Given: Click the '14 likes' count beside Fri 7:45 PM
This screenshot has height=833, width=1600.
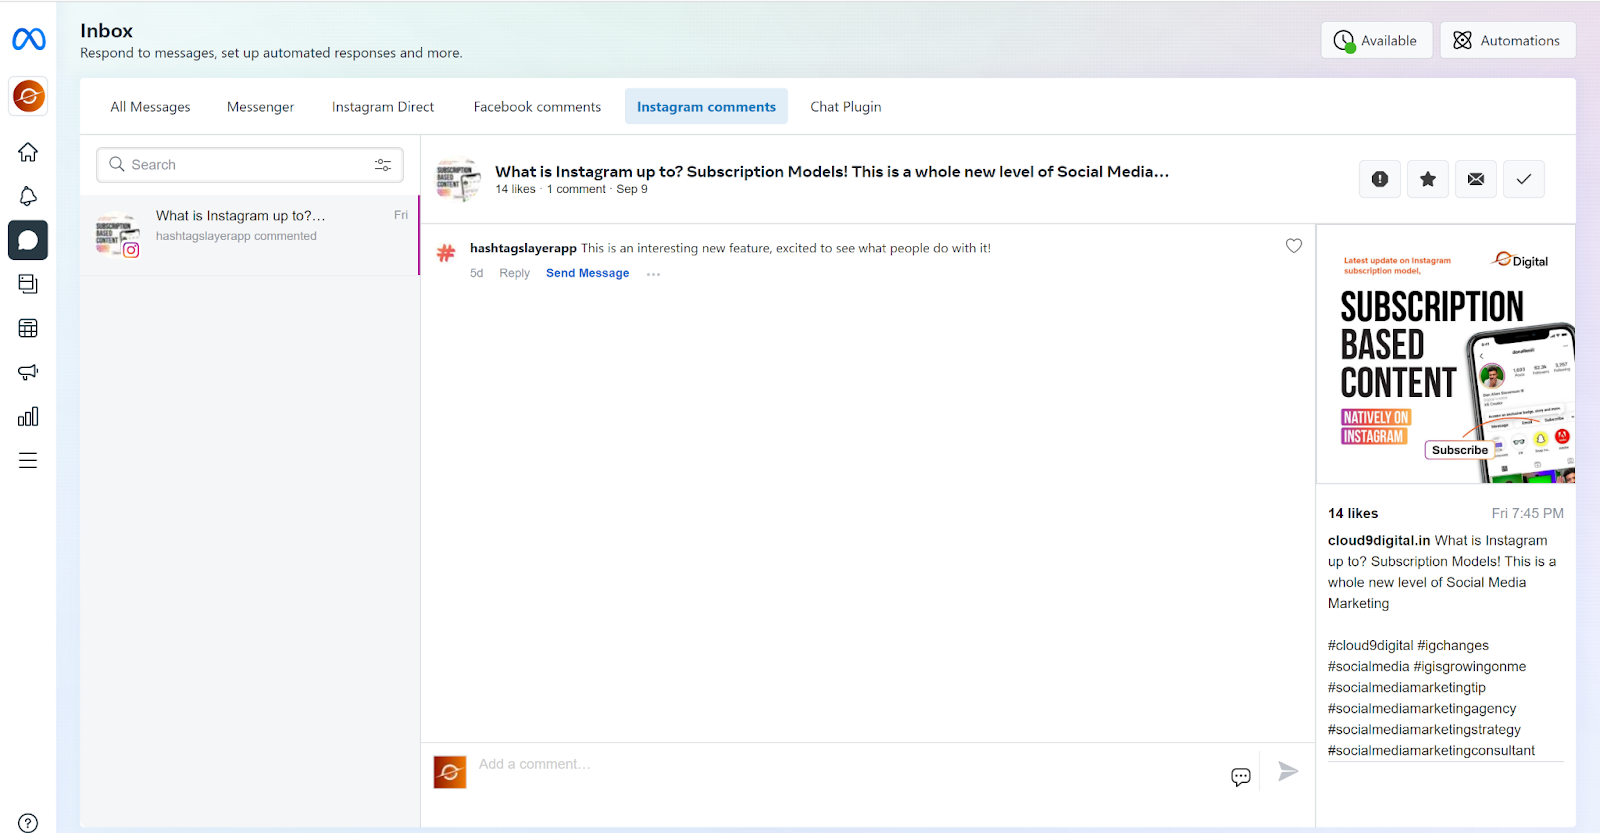Looking at the screenshot, I should pyautogui.click(x=1353, y=513).
